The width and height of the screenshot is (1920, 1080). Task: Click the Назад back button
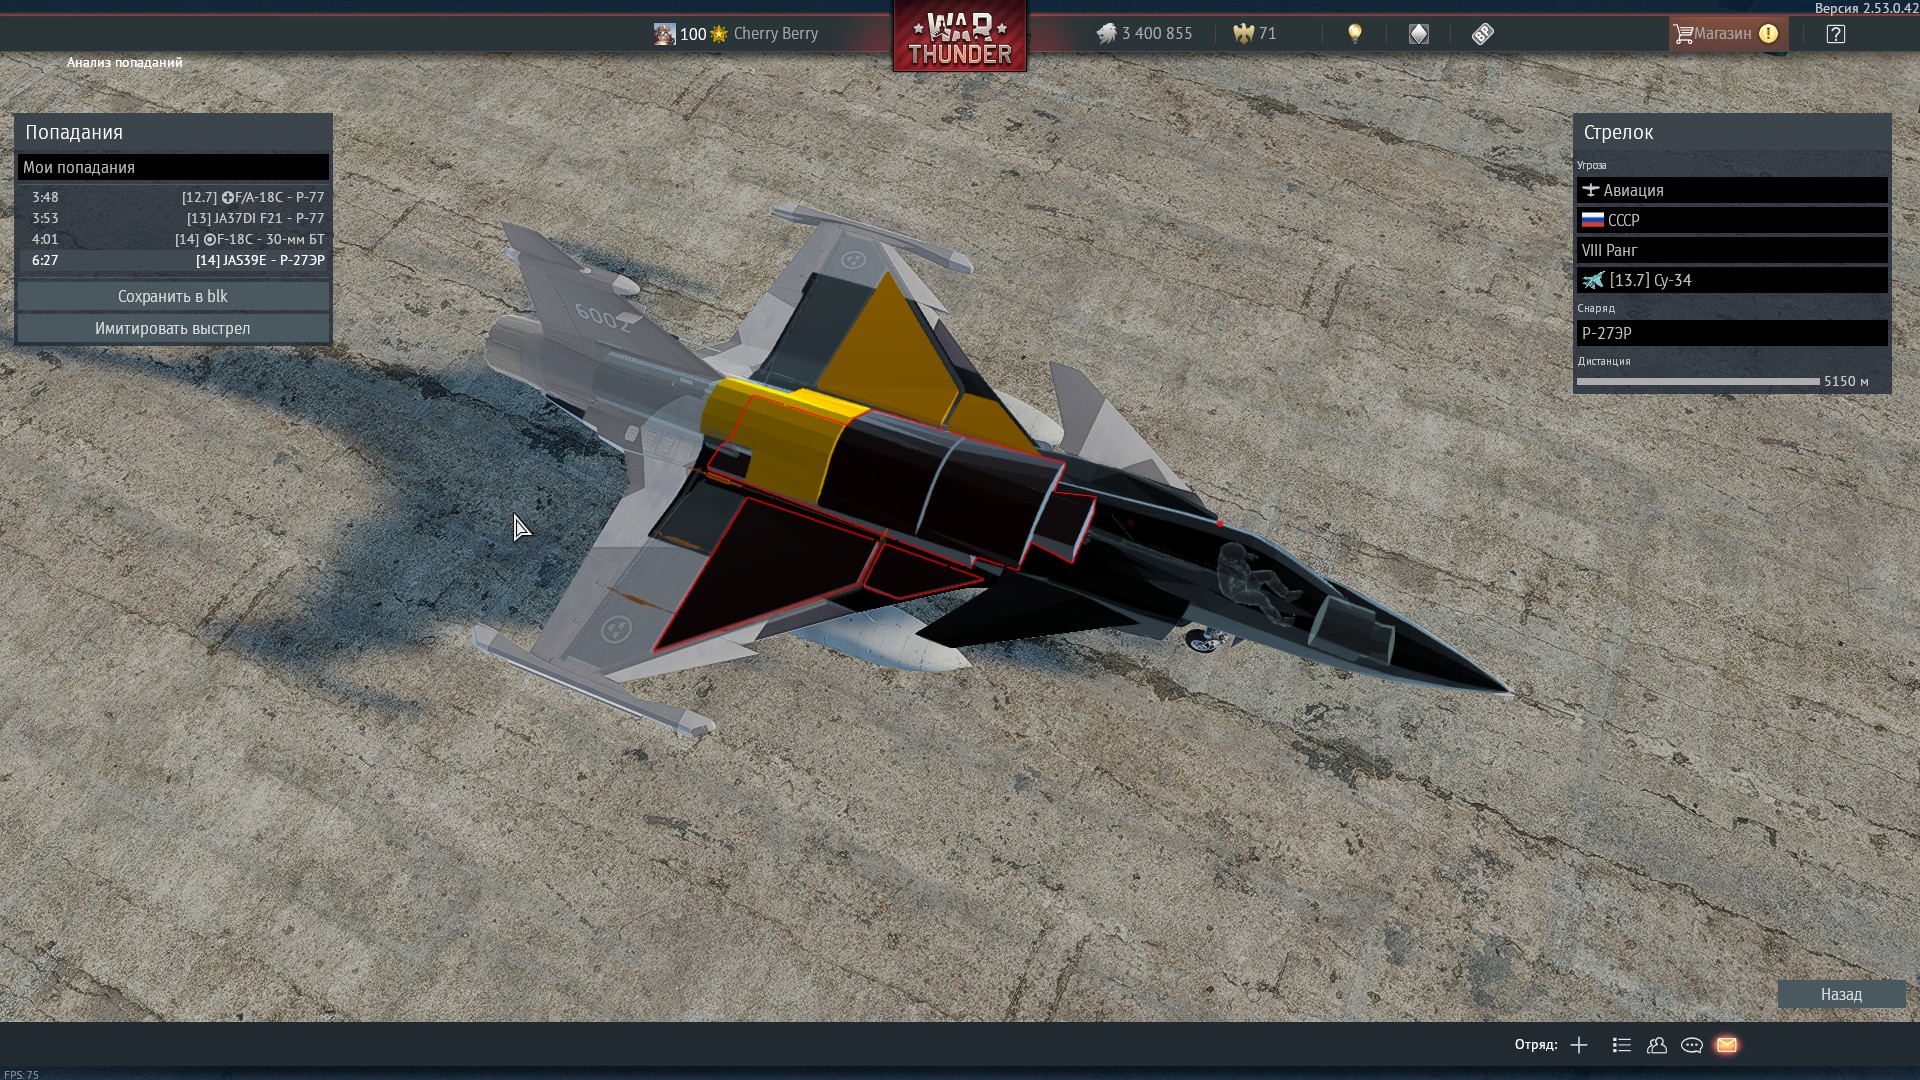[1841, 994]
